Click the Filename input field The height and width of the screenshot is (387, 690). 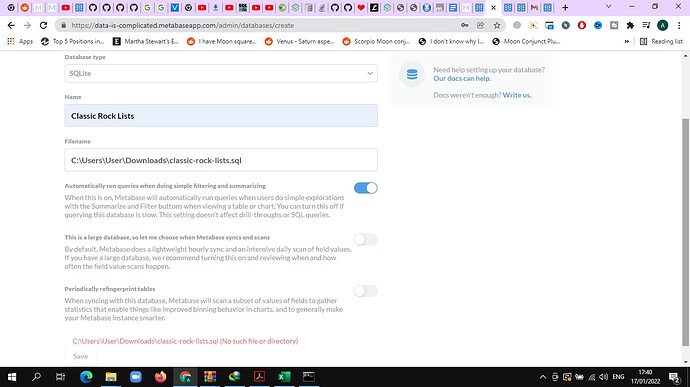tap(221, 160)
